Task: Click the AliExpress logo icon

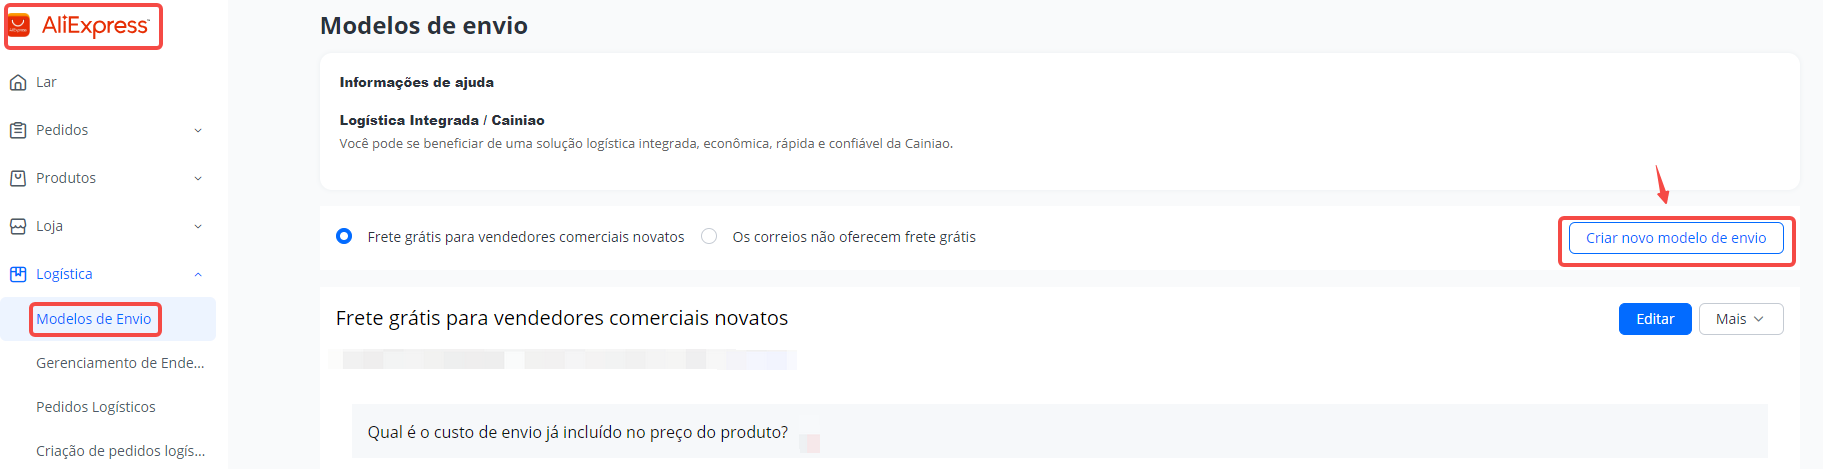Action: click(x=19, y=26)
